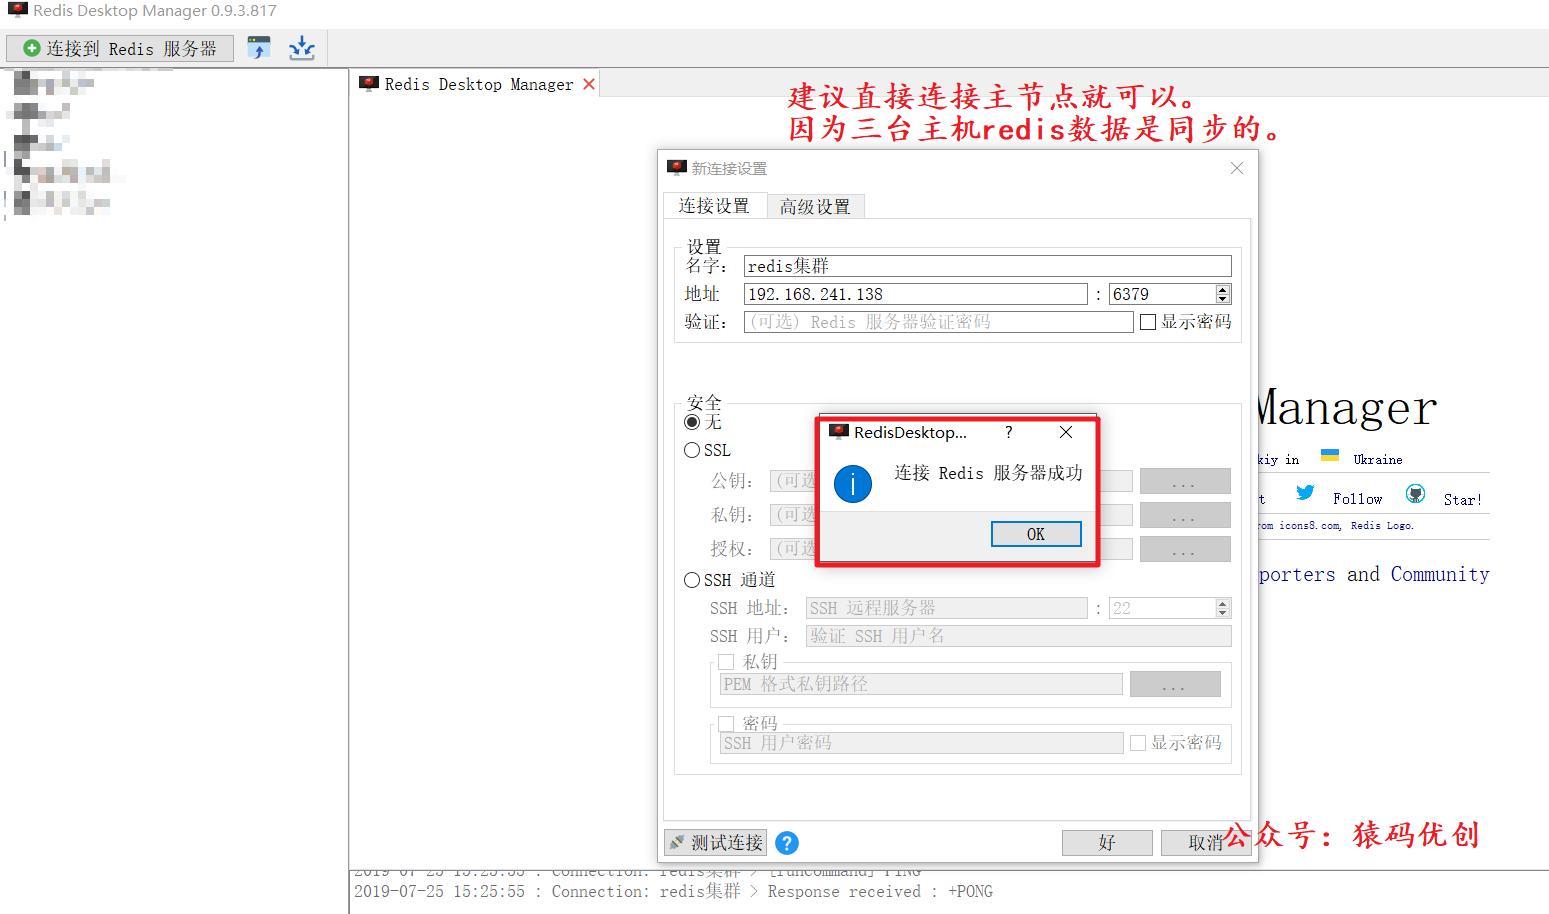Decrease the 6379 port with down arrow

[1223, 299]
